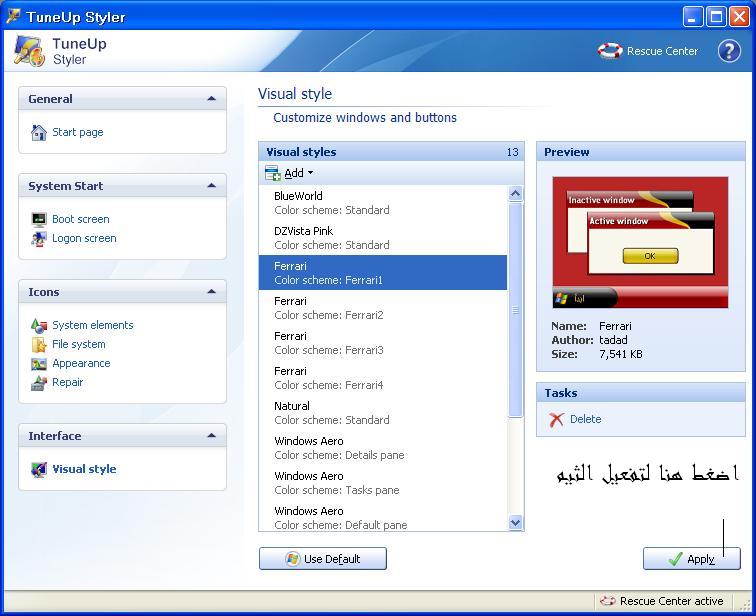The height and width of the screenshot is (616, 756).
Task: Select the BlueWorld visual style
Action: pyautogui.click(x=383, y=203)
